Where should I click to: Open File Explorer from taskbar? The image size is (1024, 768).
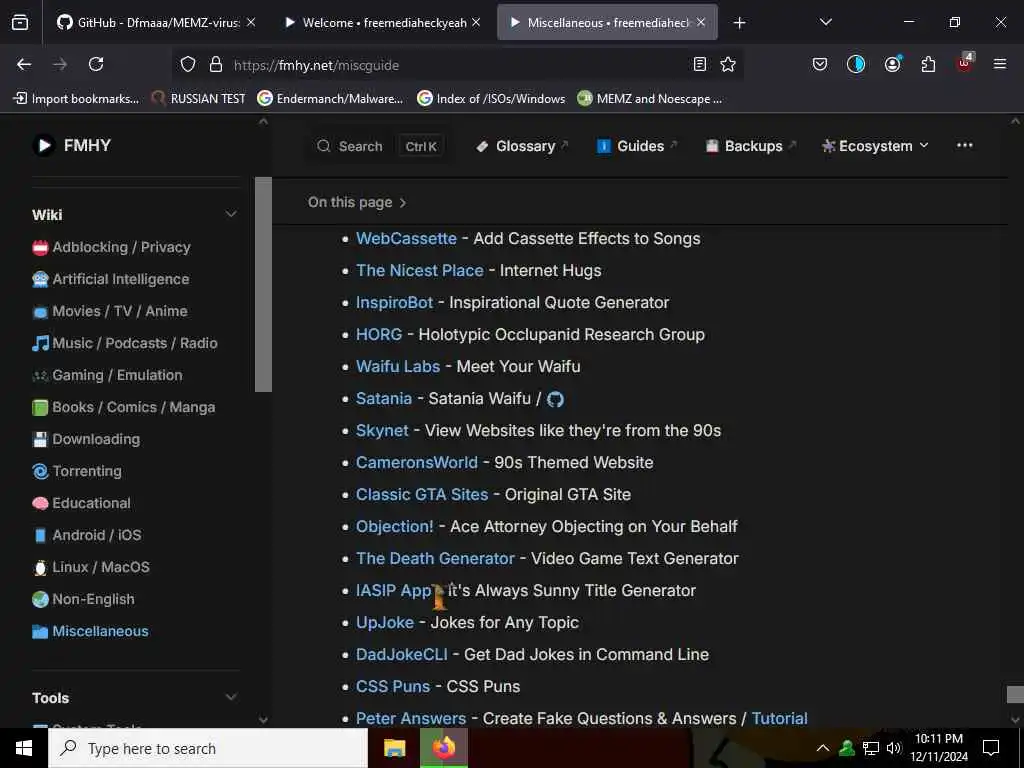(x=394, y=748)
